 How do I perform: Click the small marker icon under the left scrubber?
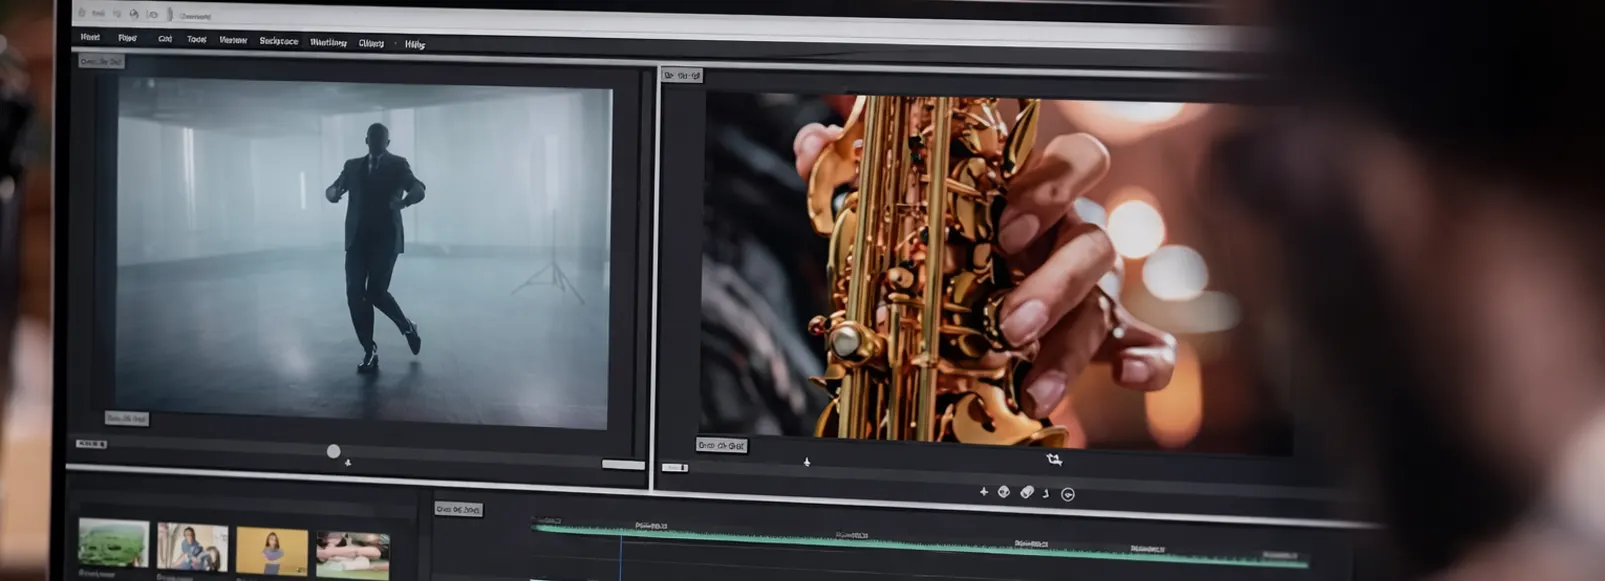coord(348,463)
